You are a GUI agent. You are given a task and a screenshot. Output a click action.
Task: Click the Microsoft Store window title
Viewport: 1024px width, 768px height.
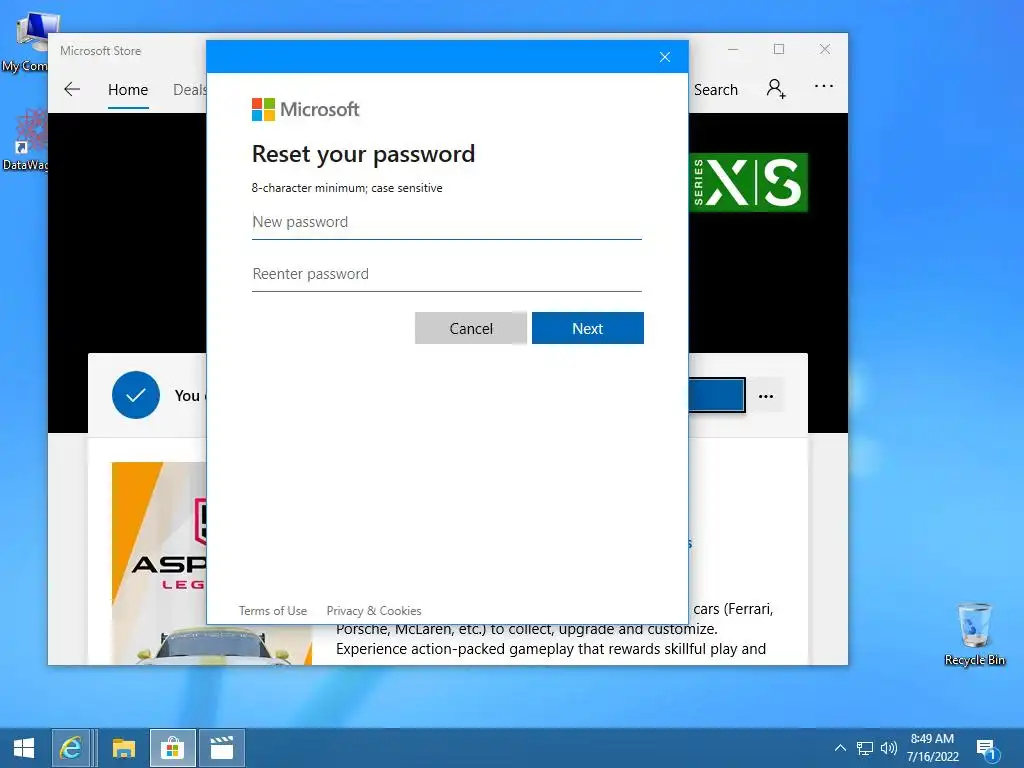coord(101,51)
